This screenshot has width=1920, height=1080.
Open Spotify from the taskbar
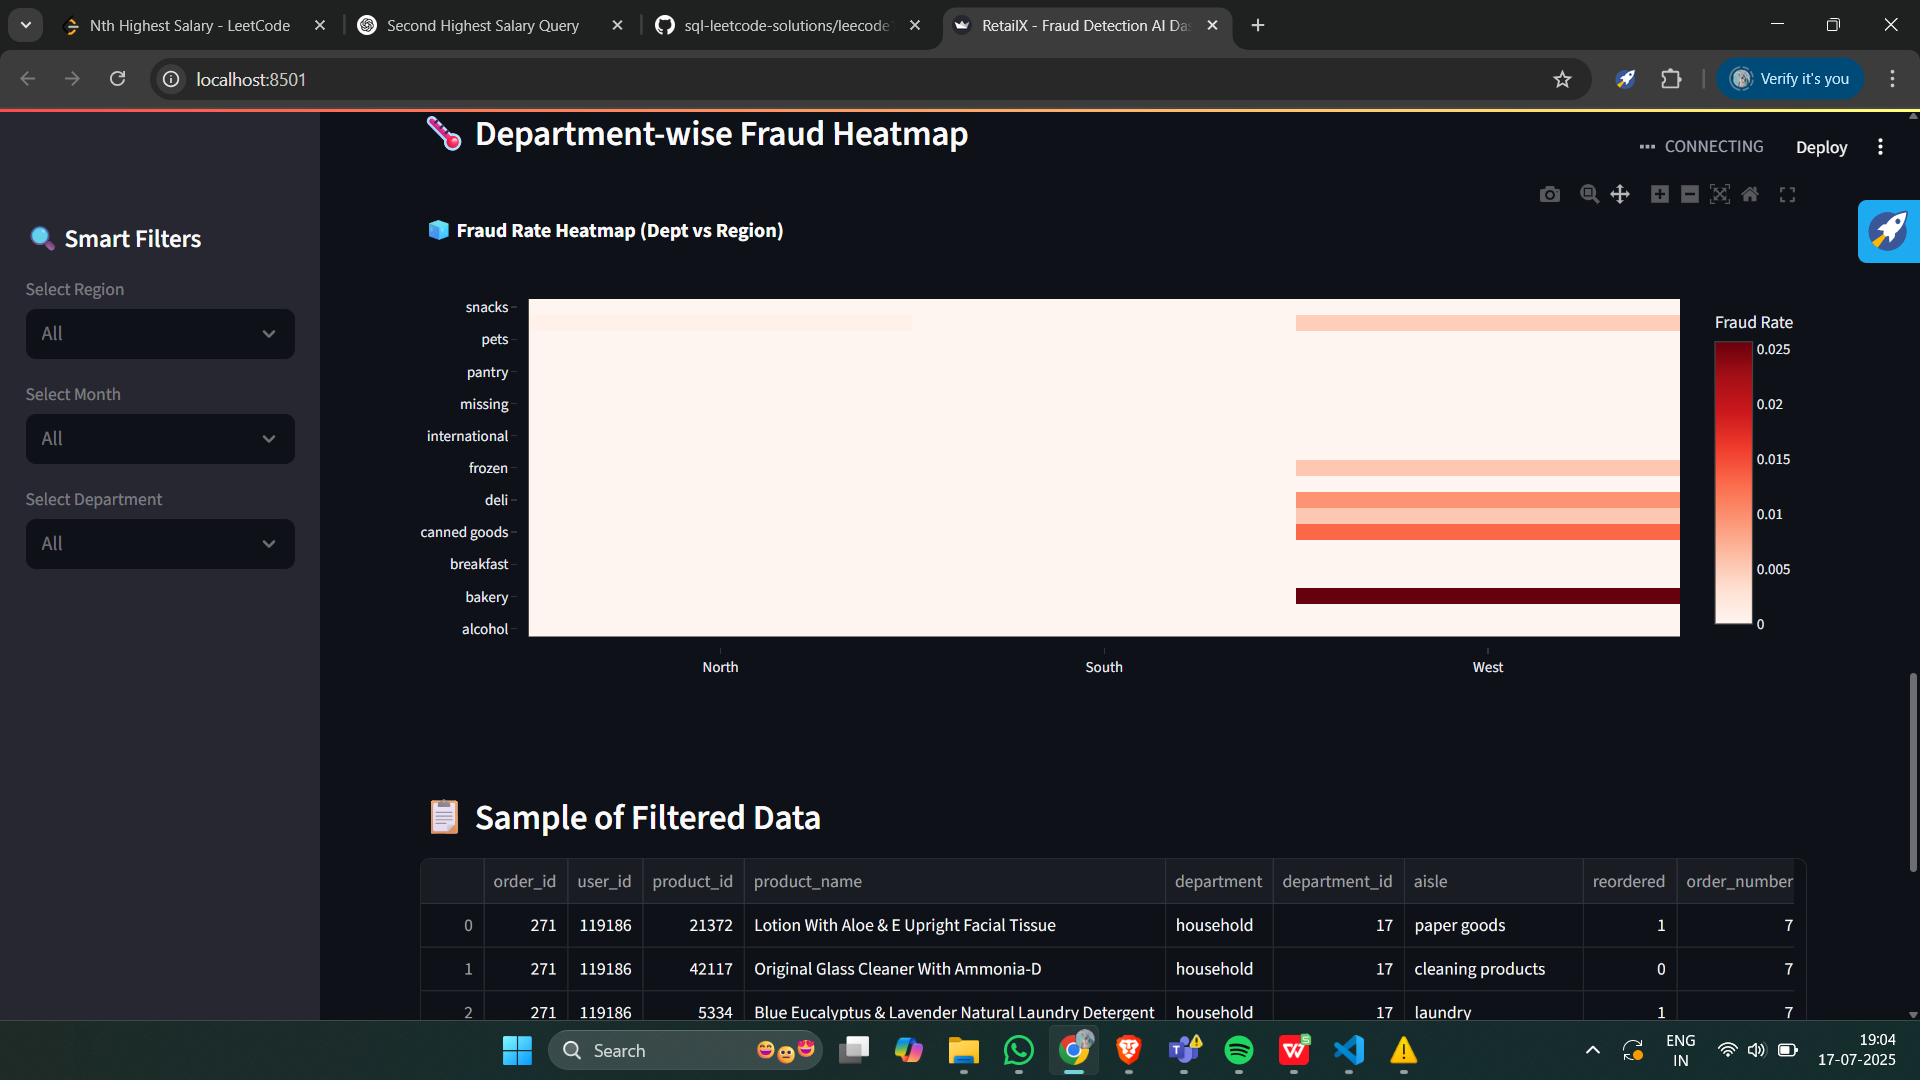coord(1238,1050)
